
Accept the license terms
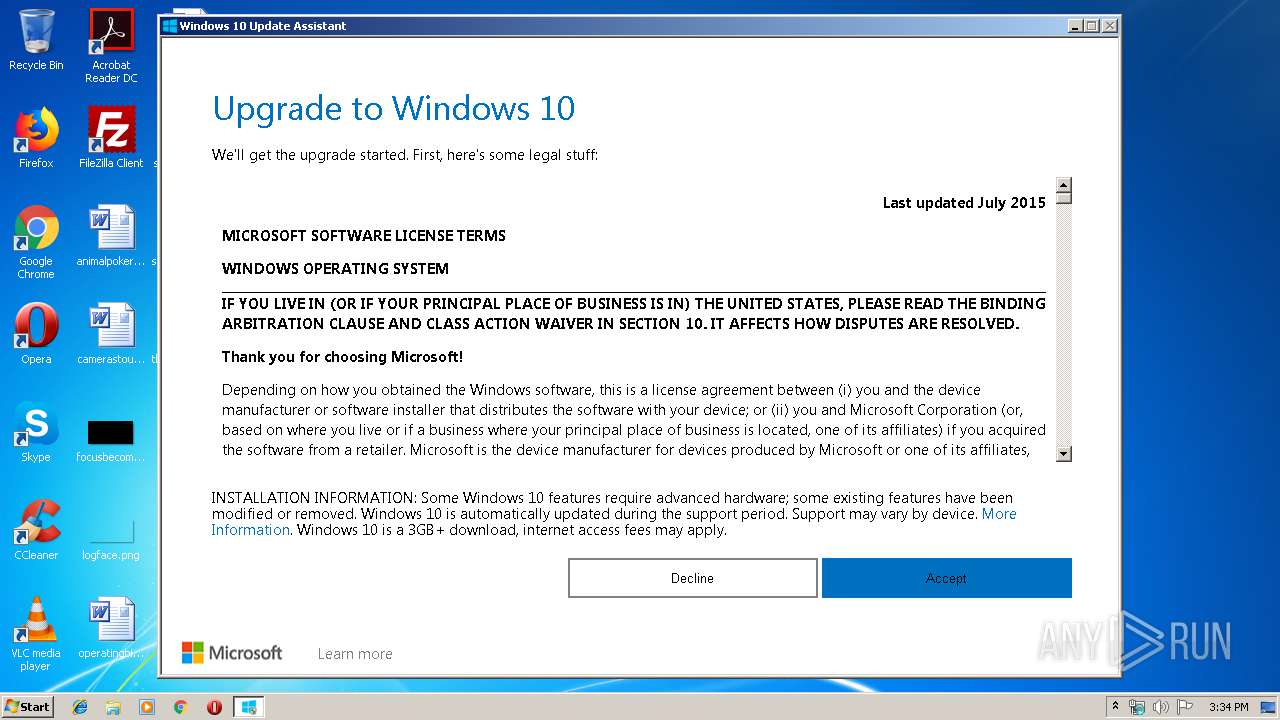(946, 578)
